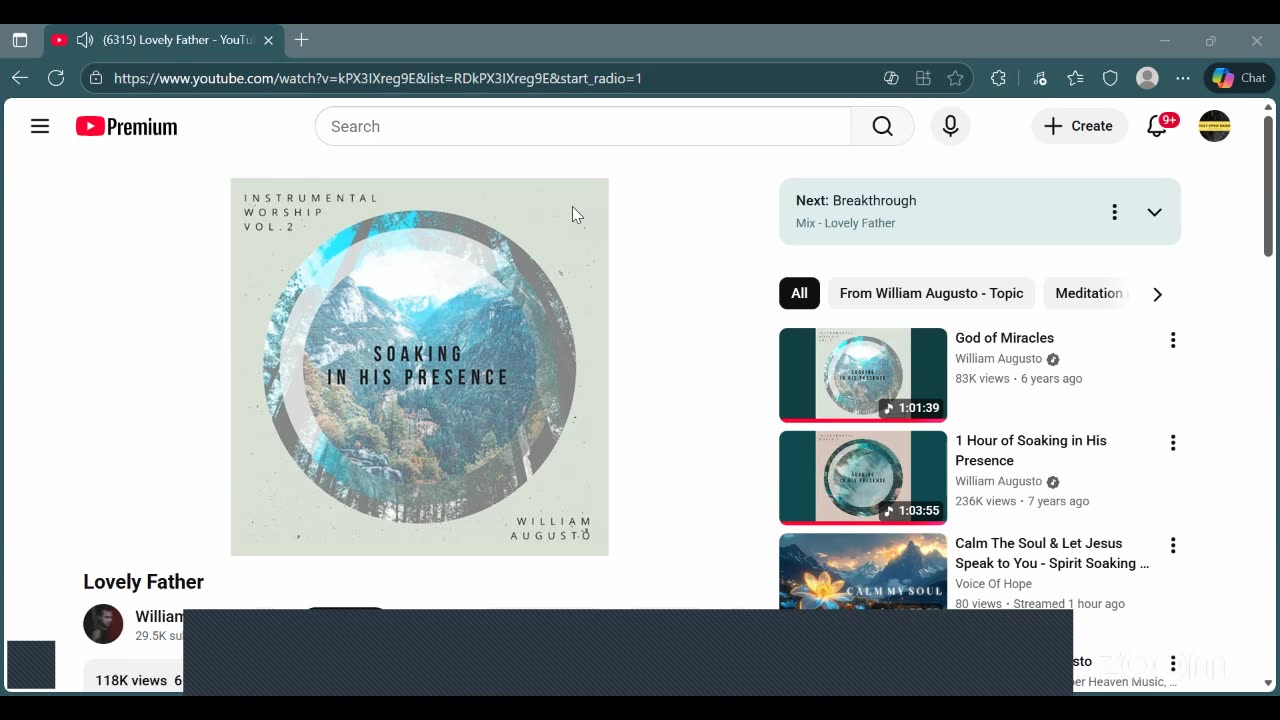This screenshot has width=1280, height=720.
Task: Click the Soaking In His Presence album art player
Action: click(x=419, y=367)
